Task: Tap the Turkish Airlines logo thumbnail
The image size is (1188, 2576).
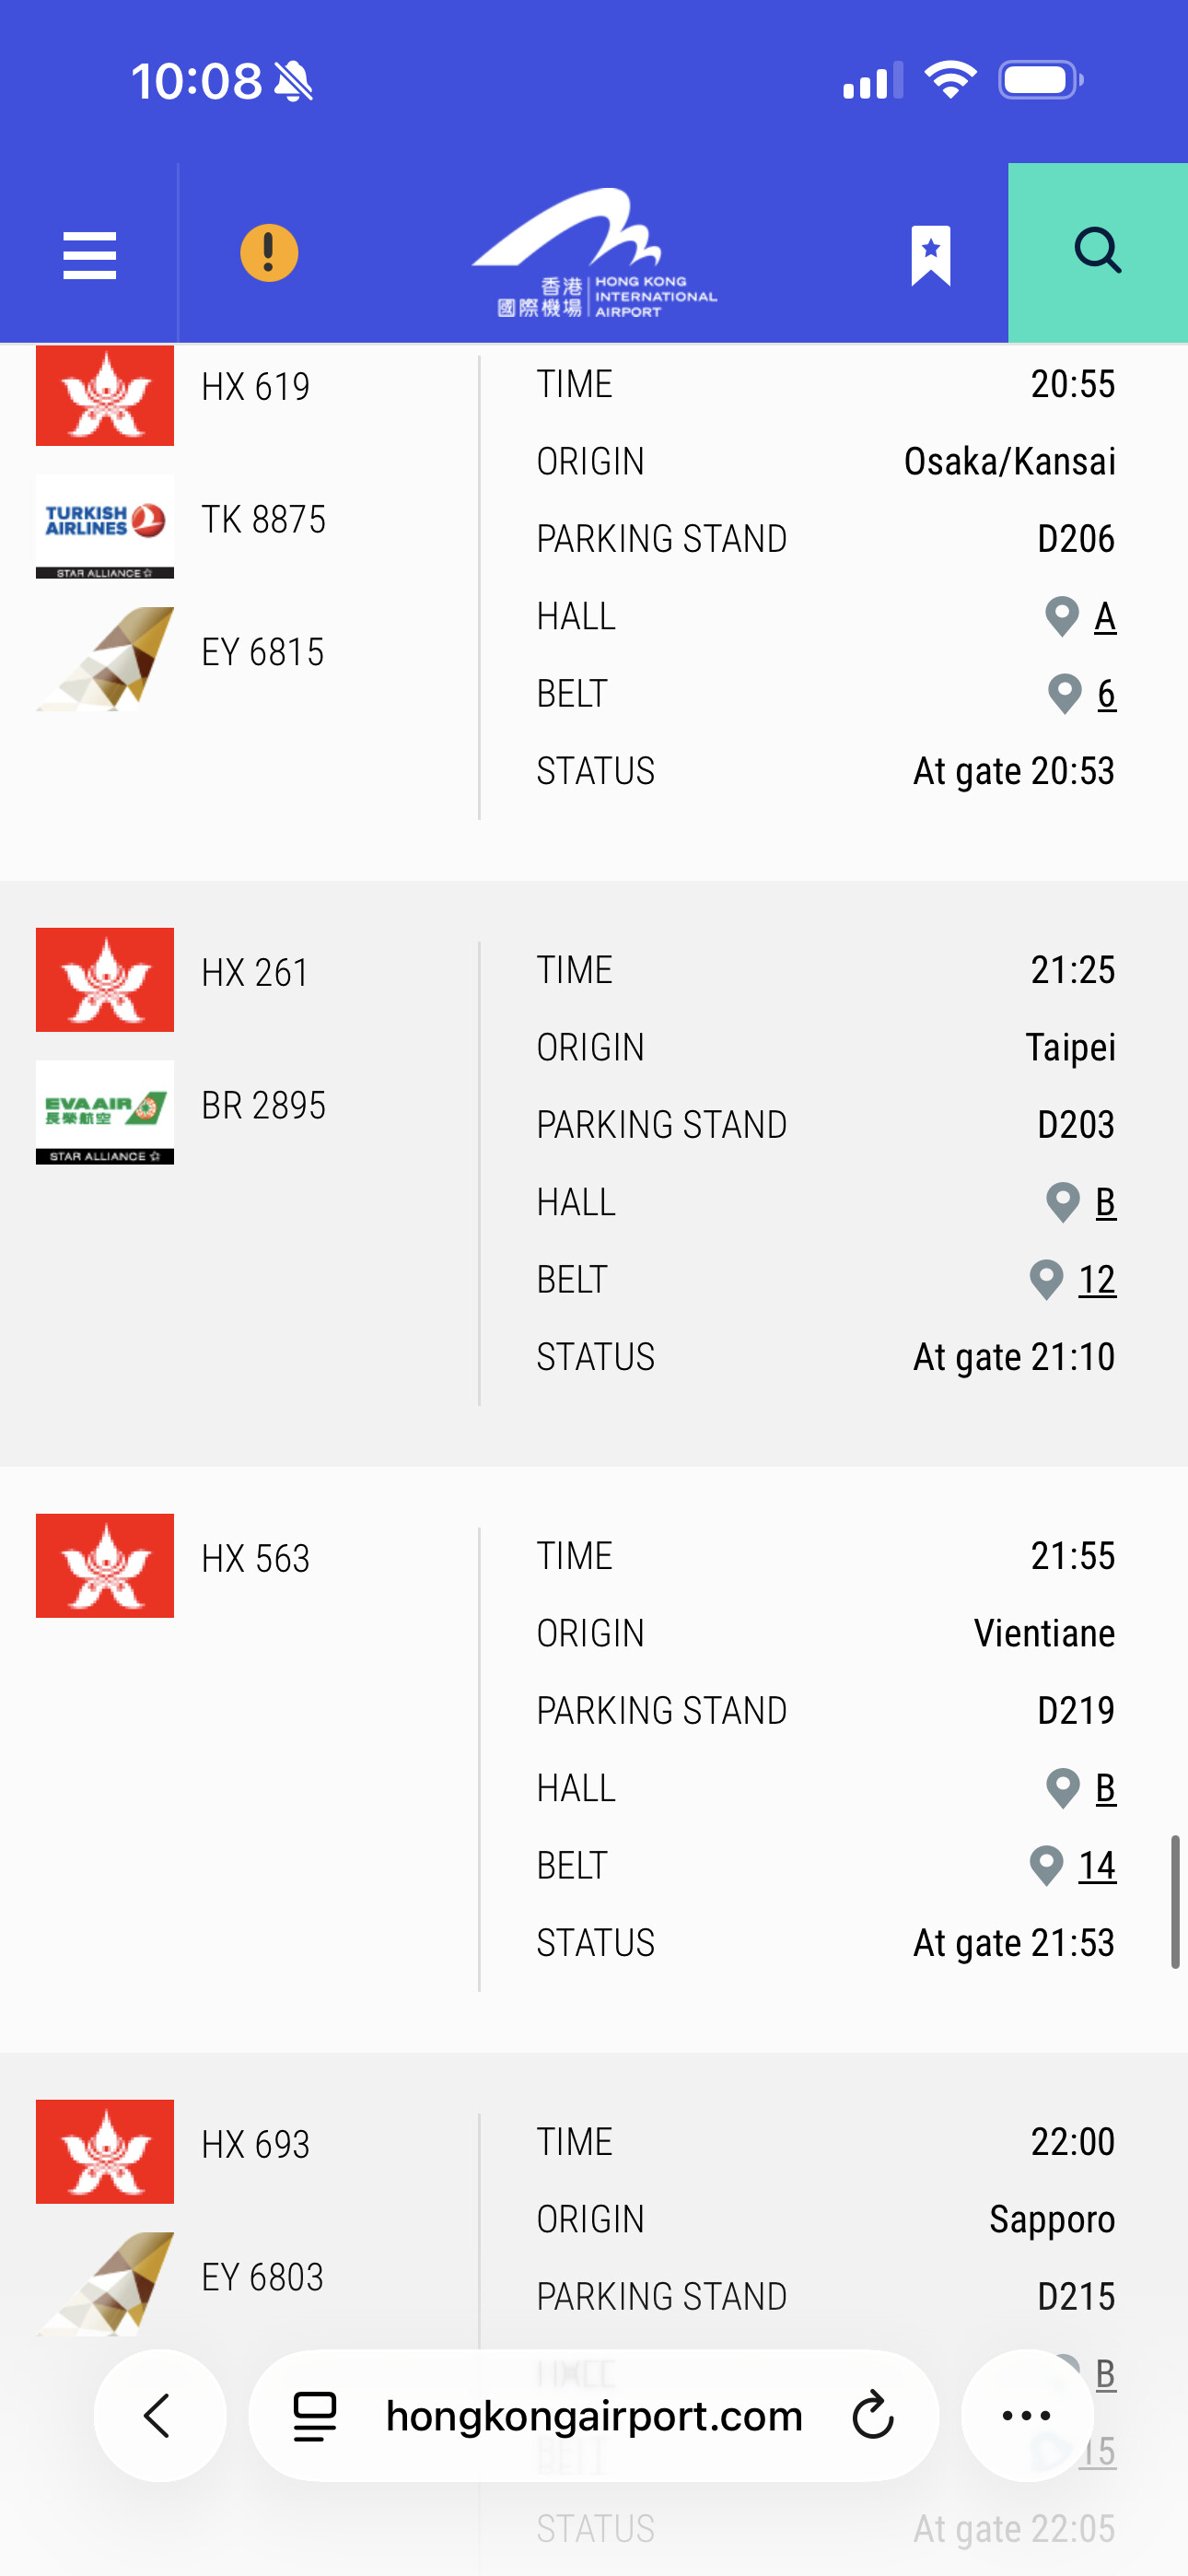Action: (x=105, y=525)
